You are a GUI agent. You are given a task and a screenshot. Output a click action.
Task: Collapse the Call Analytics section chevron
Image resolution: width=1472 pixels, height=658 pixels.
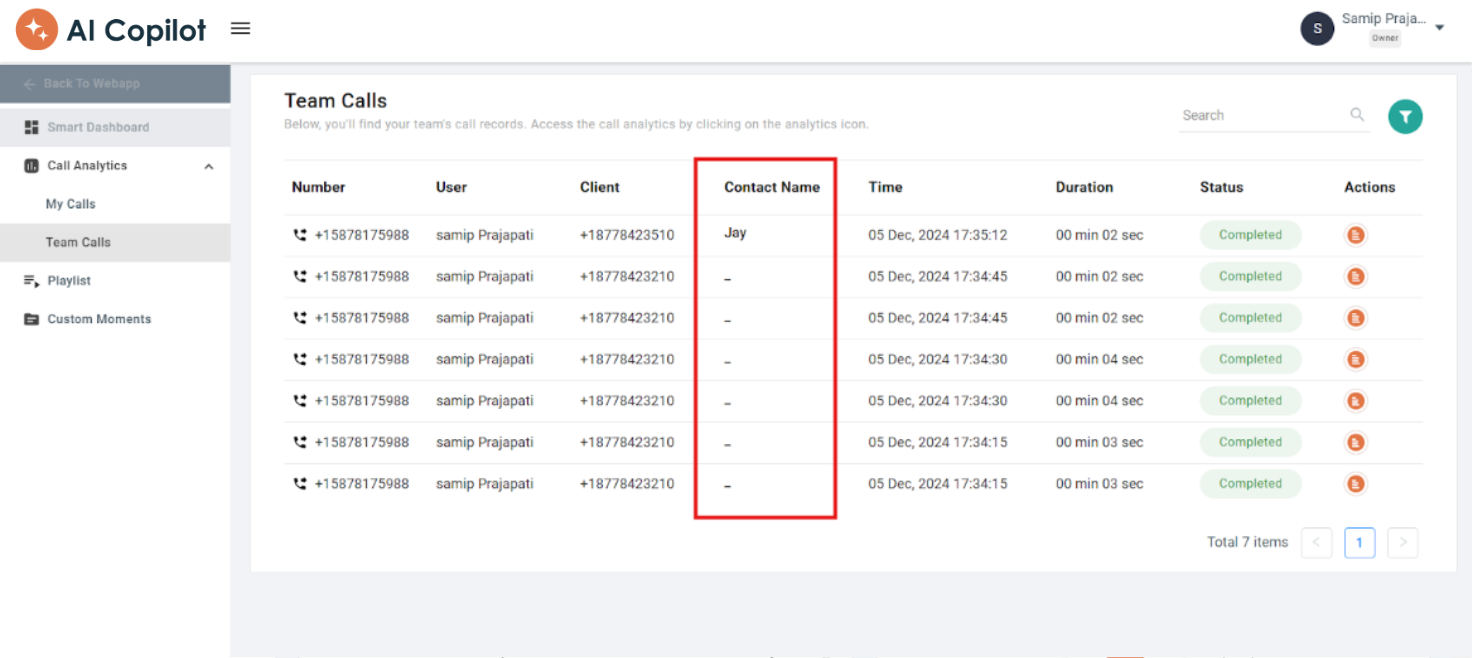209,166
